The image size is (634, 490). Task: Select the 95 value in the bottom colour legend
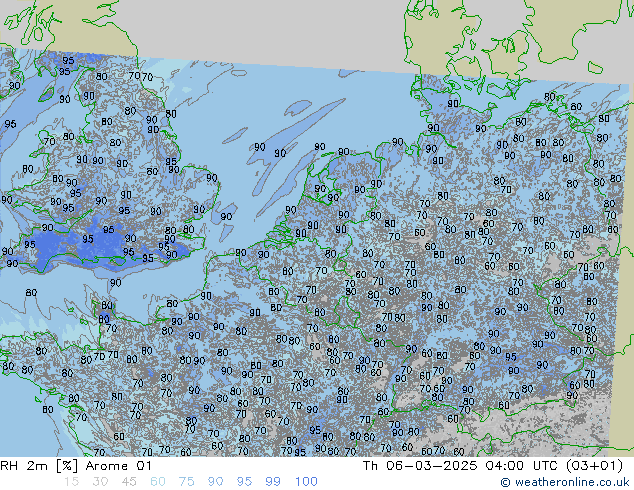coord(244,482)
